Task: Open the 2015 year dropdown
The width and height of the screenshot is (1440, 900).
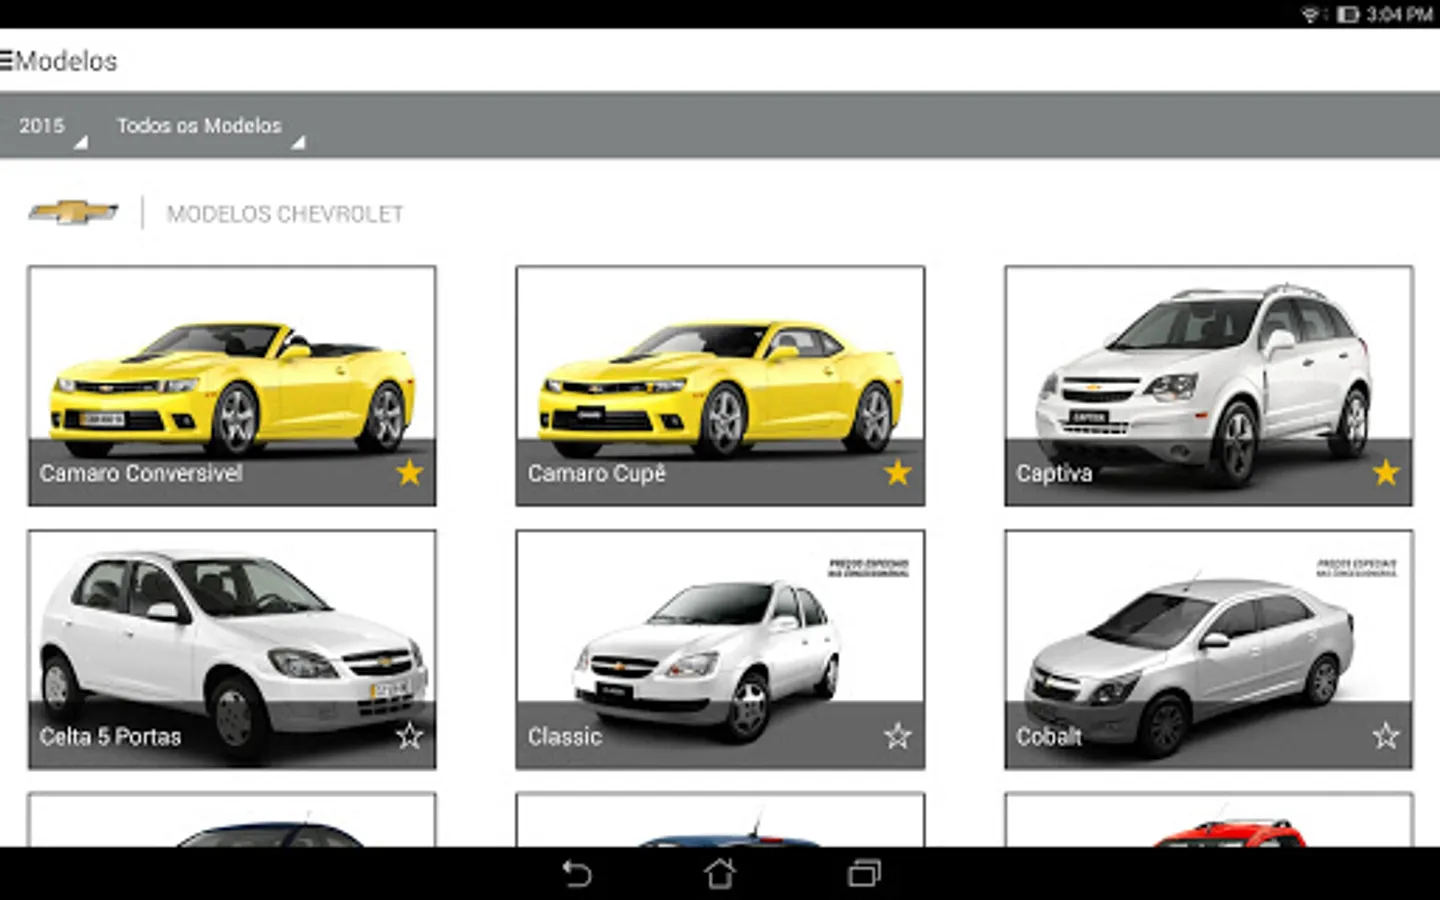Action: click(x=52, y=127)
